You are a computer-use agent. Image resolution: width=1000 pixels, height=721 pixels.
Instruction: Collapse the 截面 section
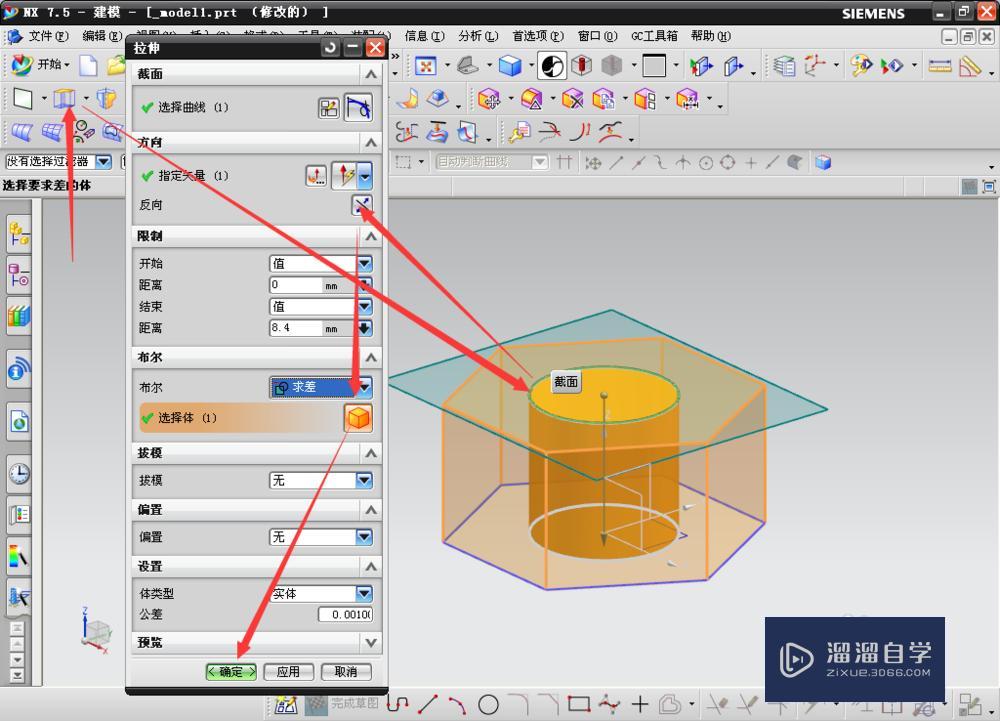pos(371,75)
